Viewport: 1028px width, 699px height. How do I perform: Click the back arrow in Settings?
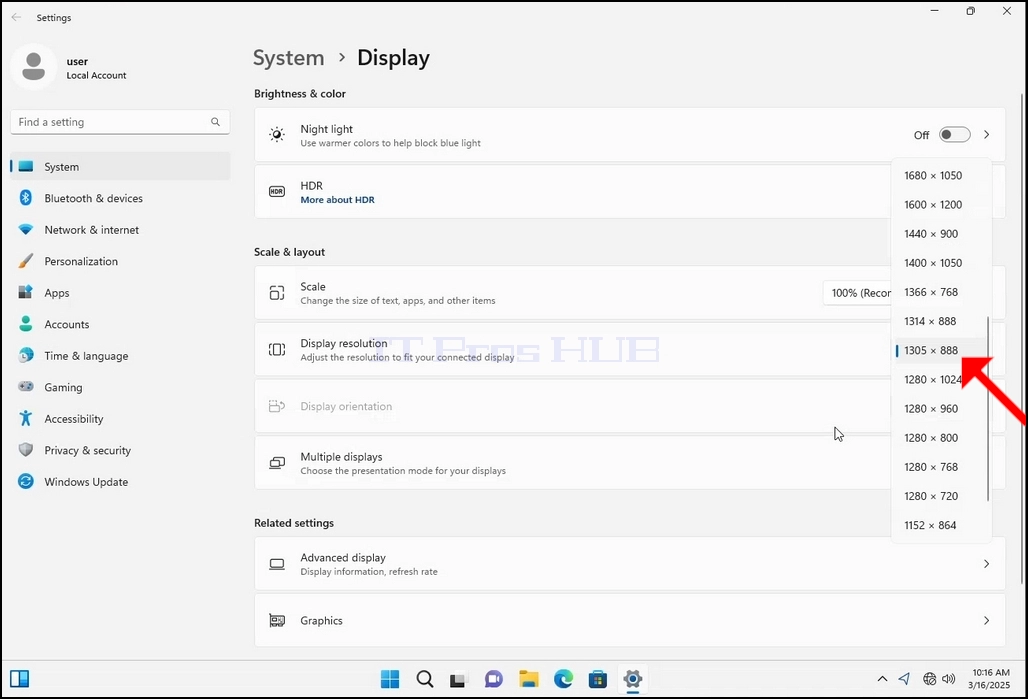[16, 18]
